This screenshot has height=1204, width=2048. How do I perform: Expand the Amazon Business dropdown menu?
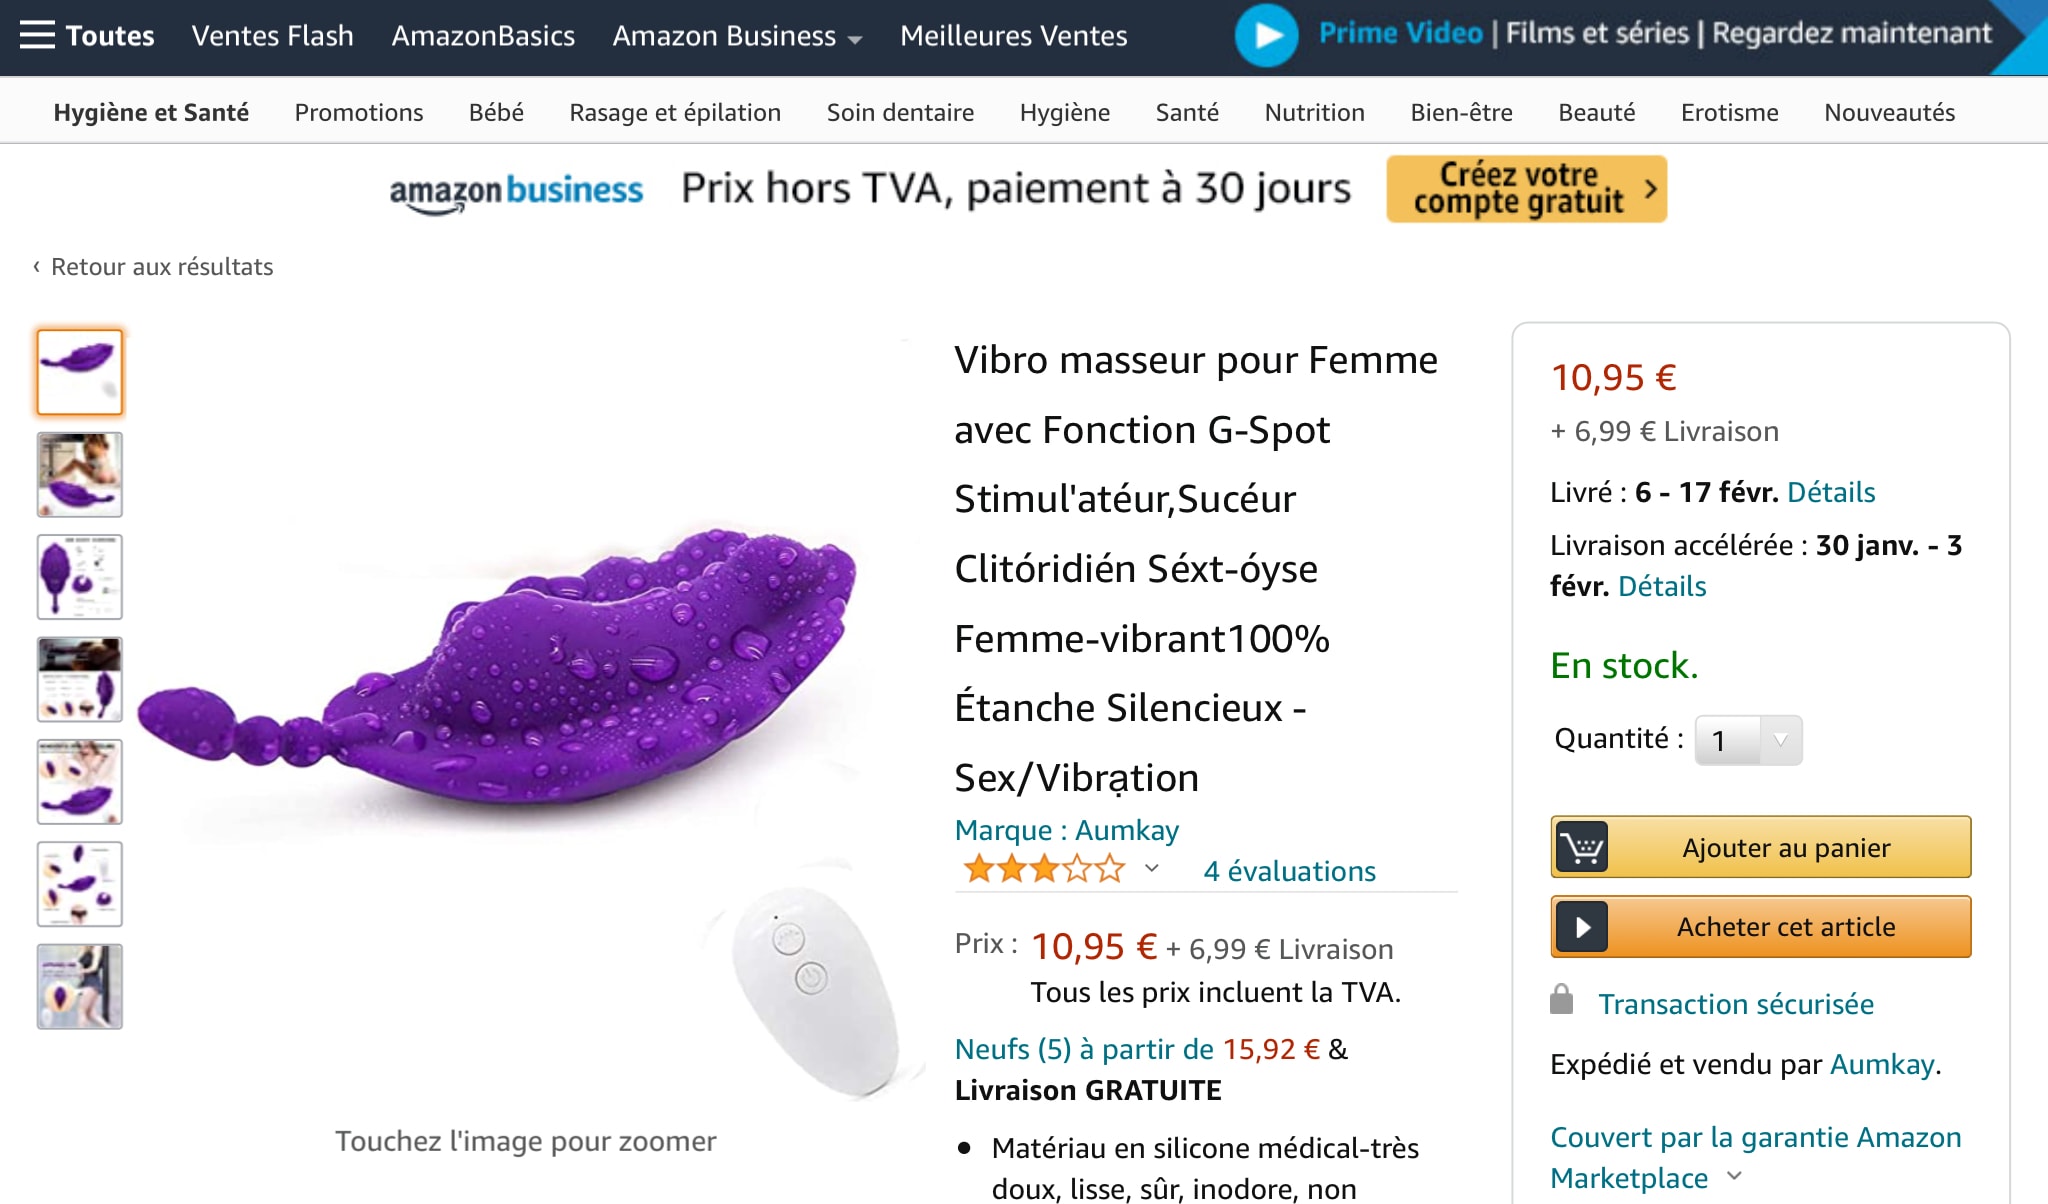click(x=855, y=39)
